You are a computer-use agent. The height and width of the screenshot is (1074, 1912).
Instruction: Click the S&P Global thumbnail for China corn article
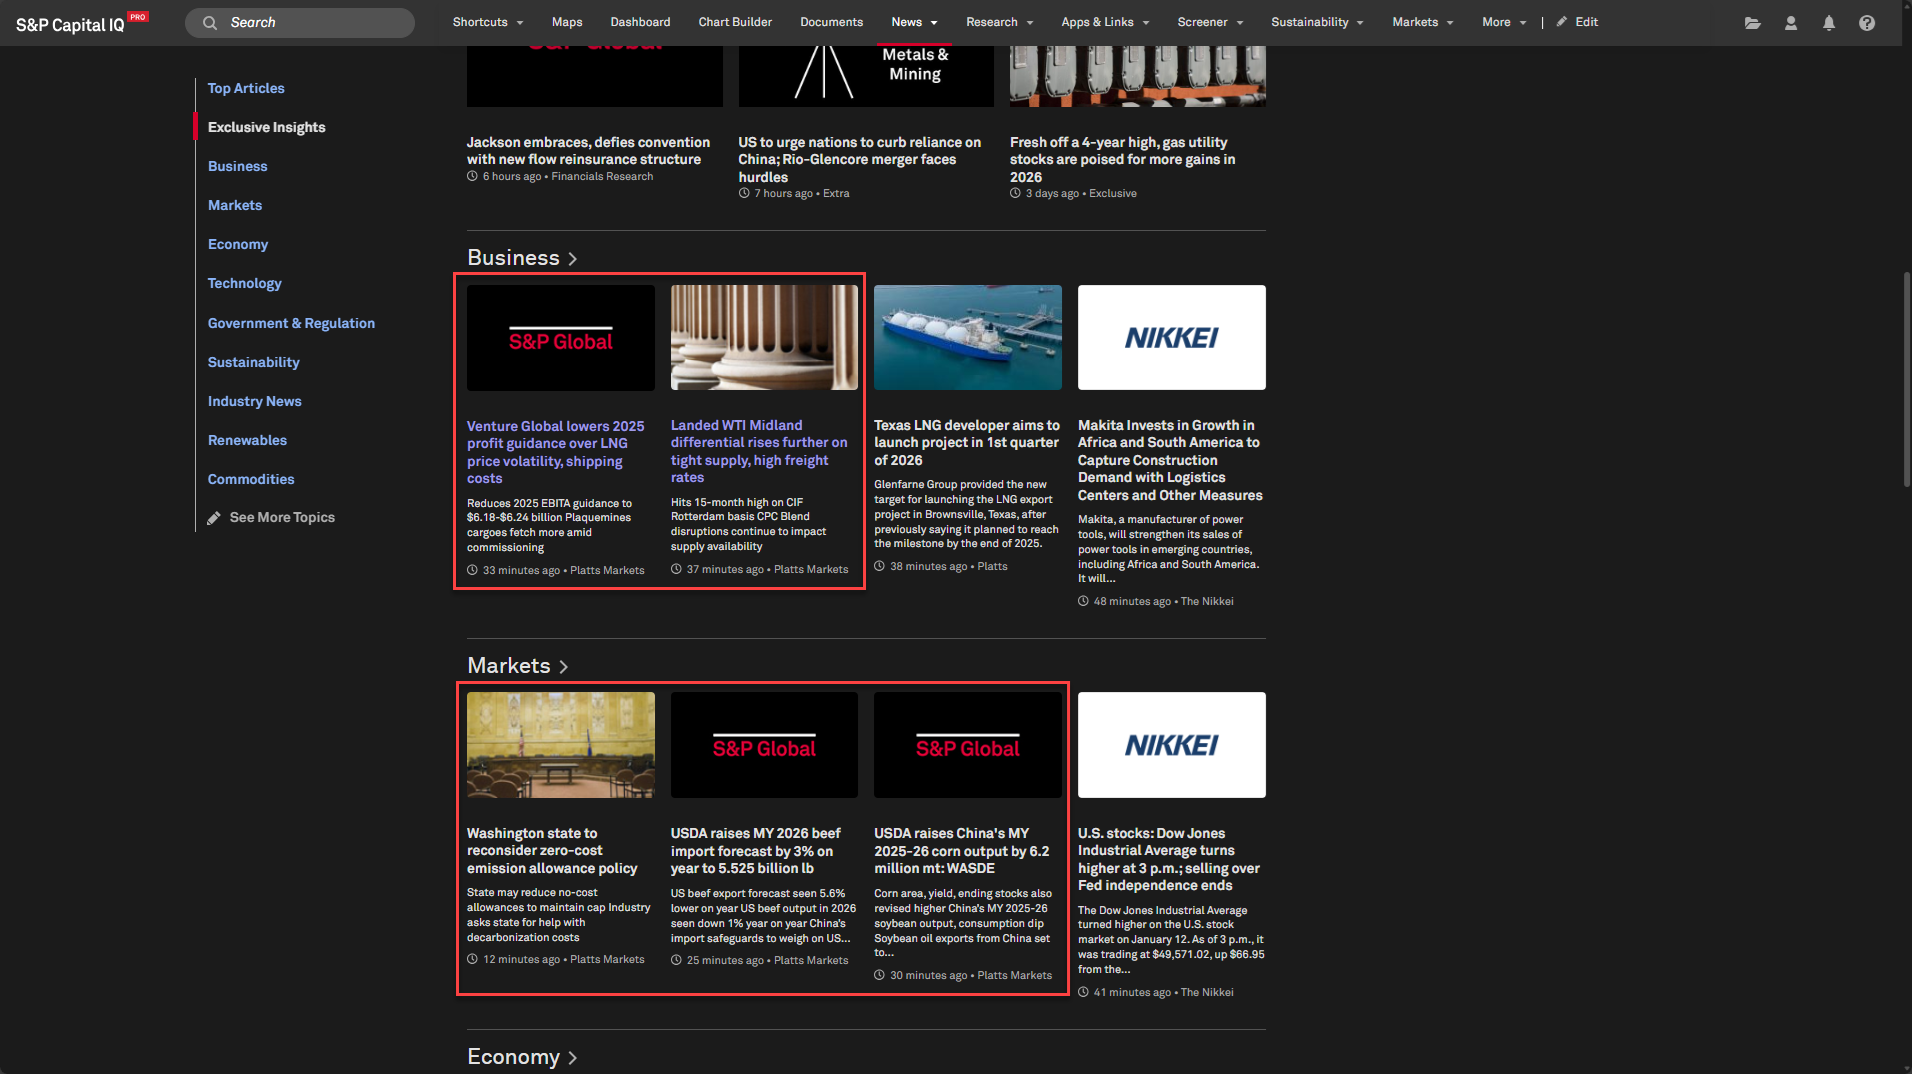click(x=968, y=745)
